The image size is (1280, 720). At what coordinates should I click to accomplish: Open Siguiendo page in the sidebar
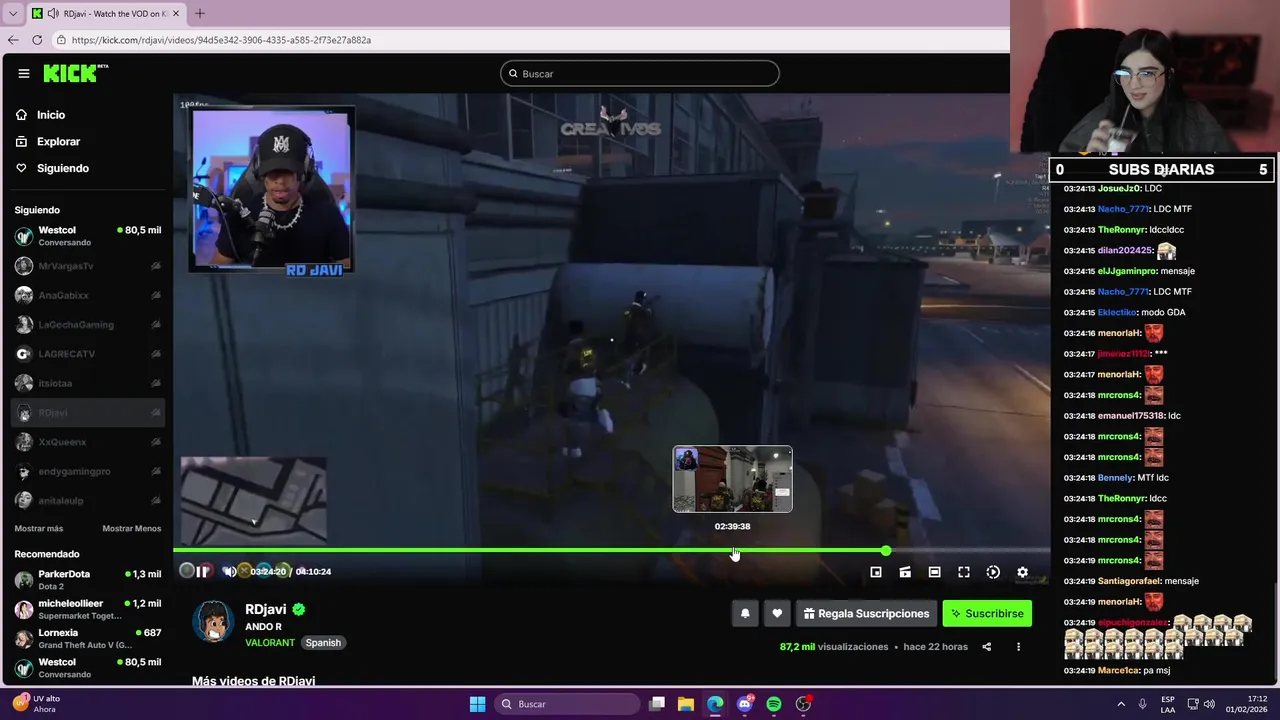coord(63,168)
